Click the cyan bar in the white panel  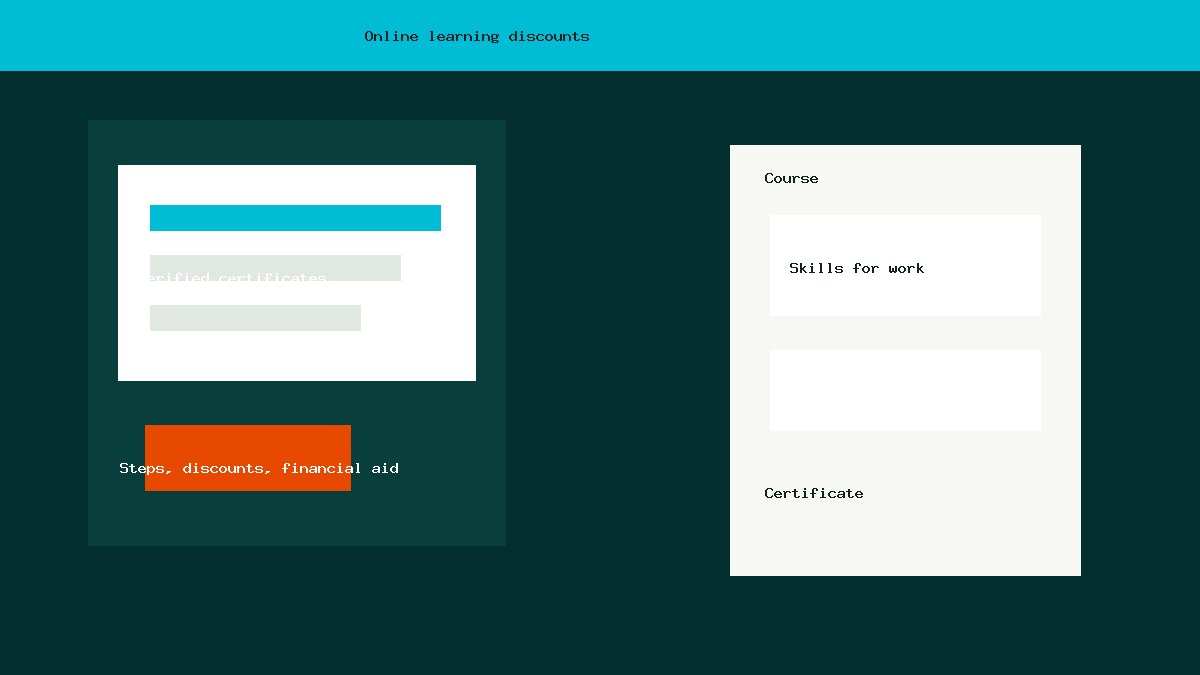tap(295, 218)
